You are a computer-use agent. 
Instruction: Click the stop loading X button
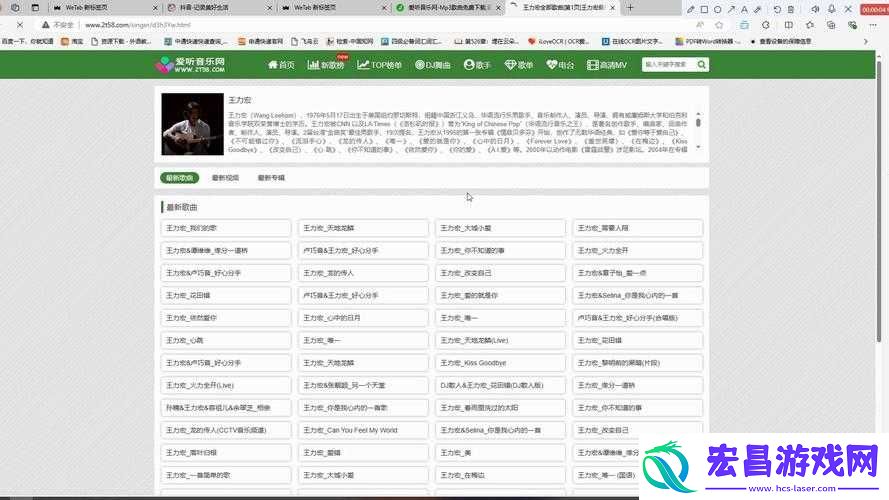click(19, 25)
